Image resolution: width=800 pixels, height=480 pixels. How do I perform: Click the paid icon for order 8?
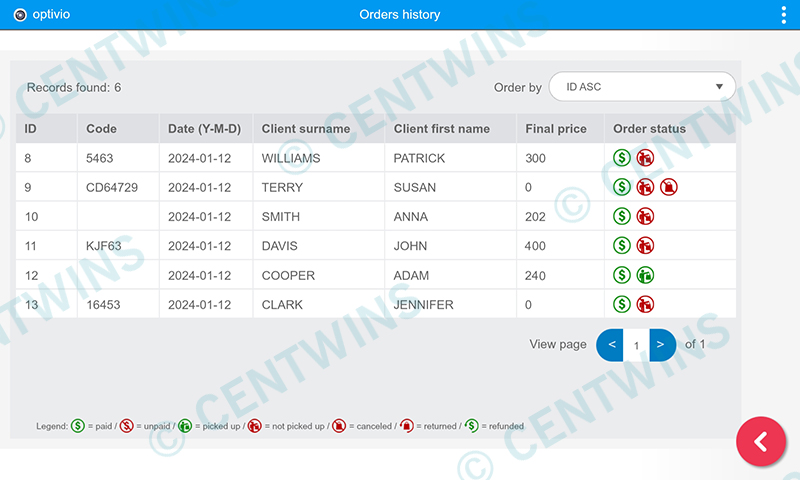click(x=621, y=158)
